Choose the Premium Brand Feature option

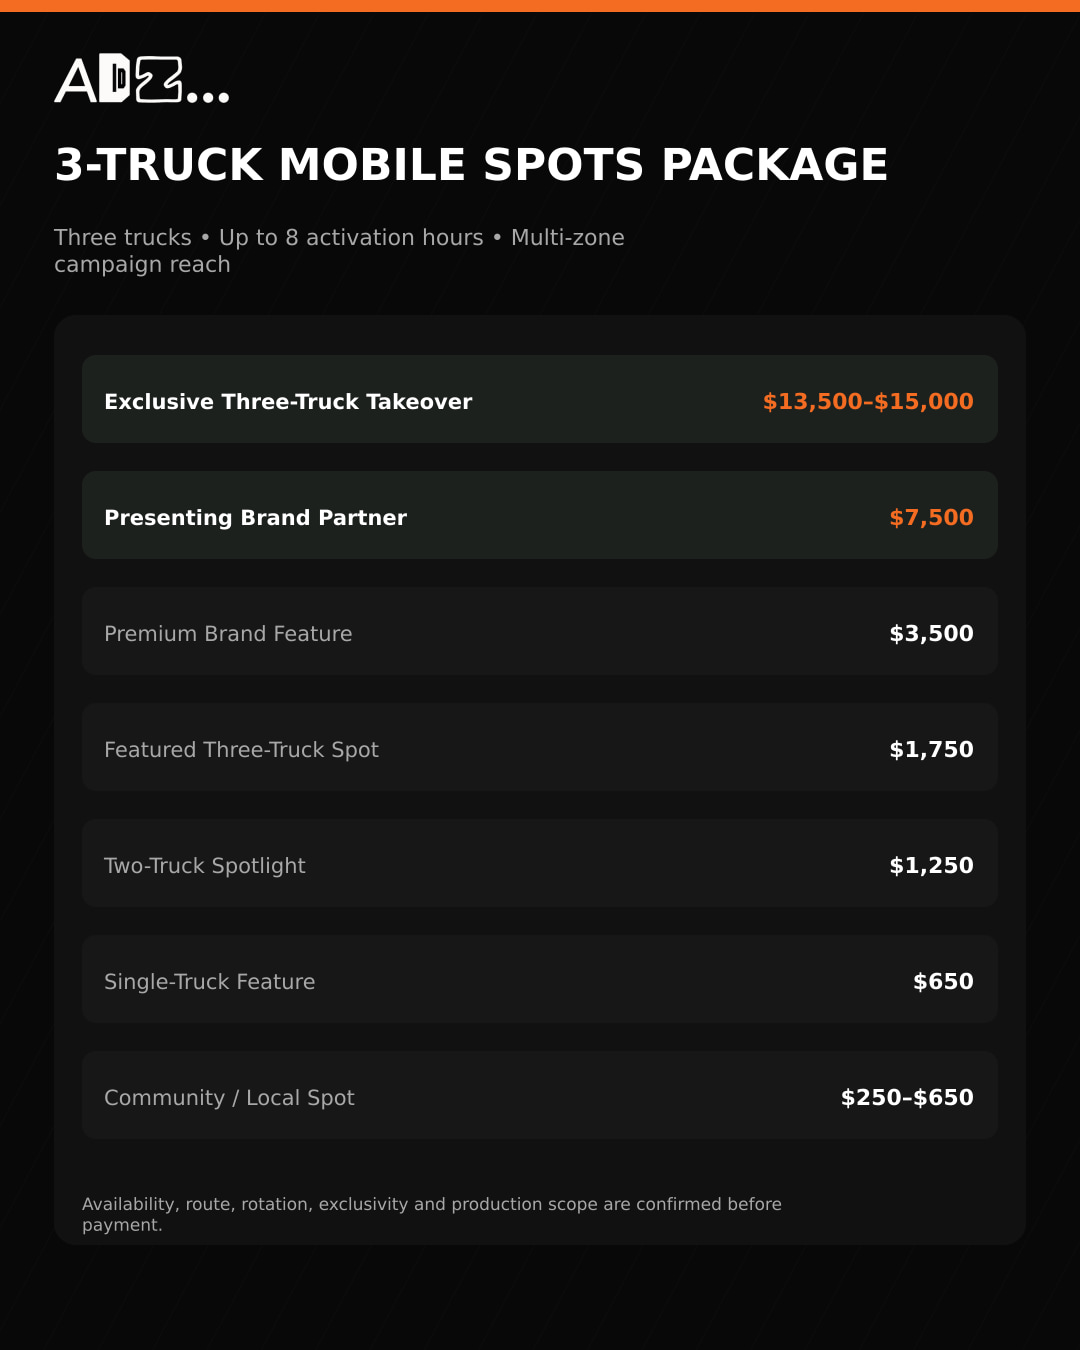pyautogui.click(x=540, y=631)
